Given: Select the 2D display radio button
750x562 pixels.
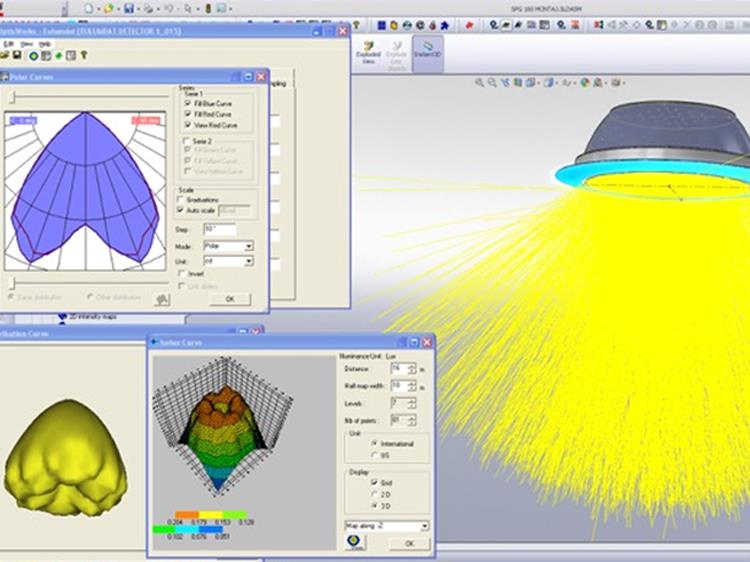Looking at the screenshot, I should pyautogui.click(x=374, y=493).
